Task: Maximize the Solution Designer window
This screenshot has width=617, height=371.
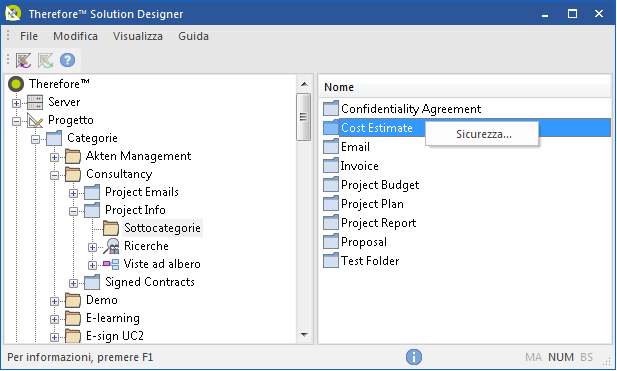Action: (572, 14)
